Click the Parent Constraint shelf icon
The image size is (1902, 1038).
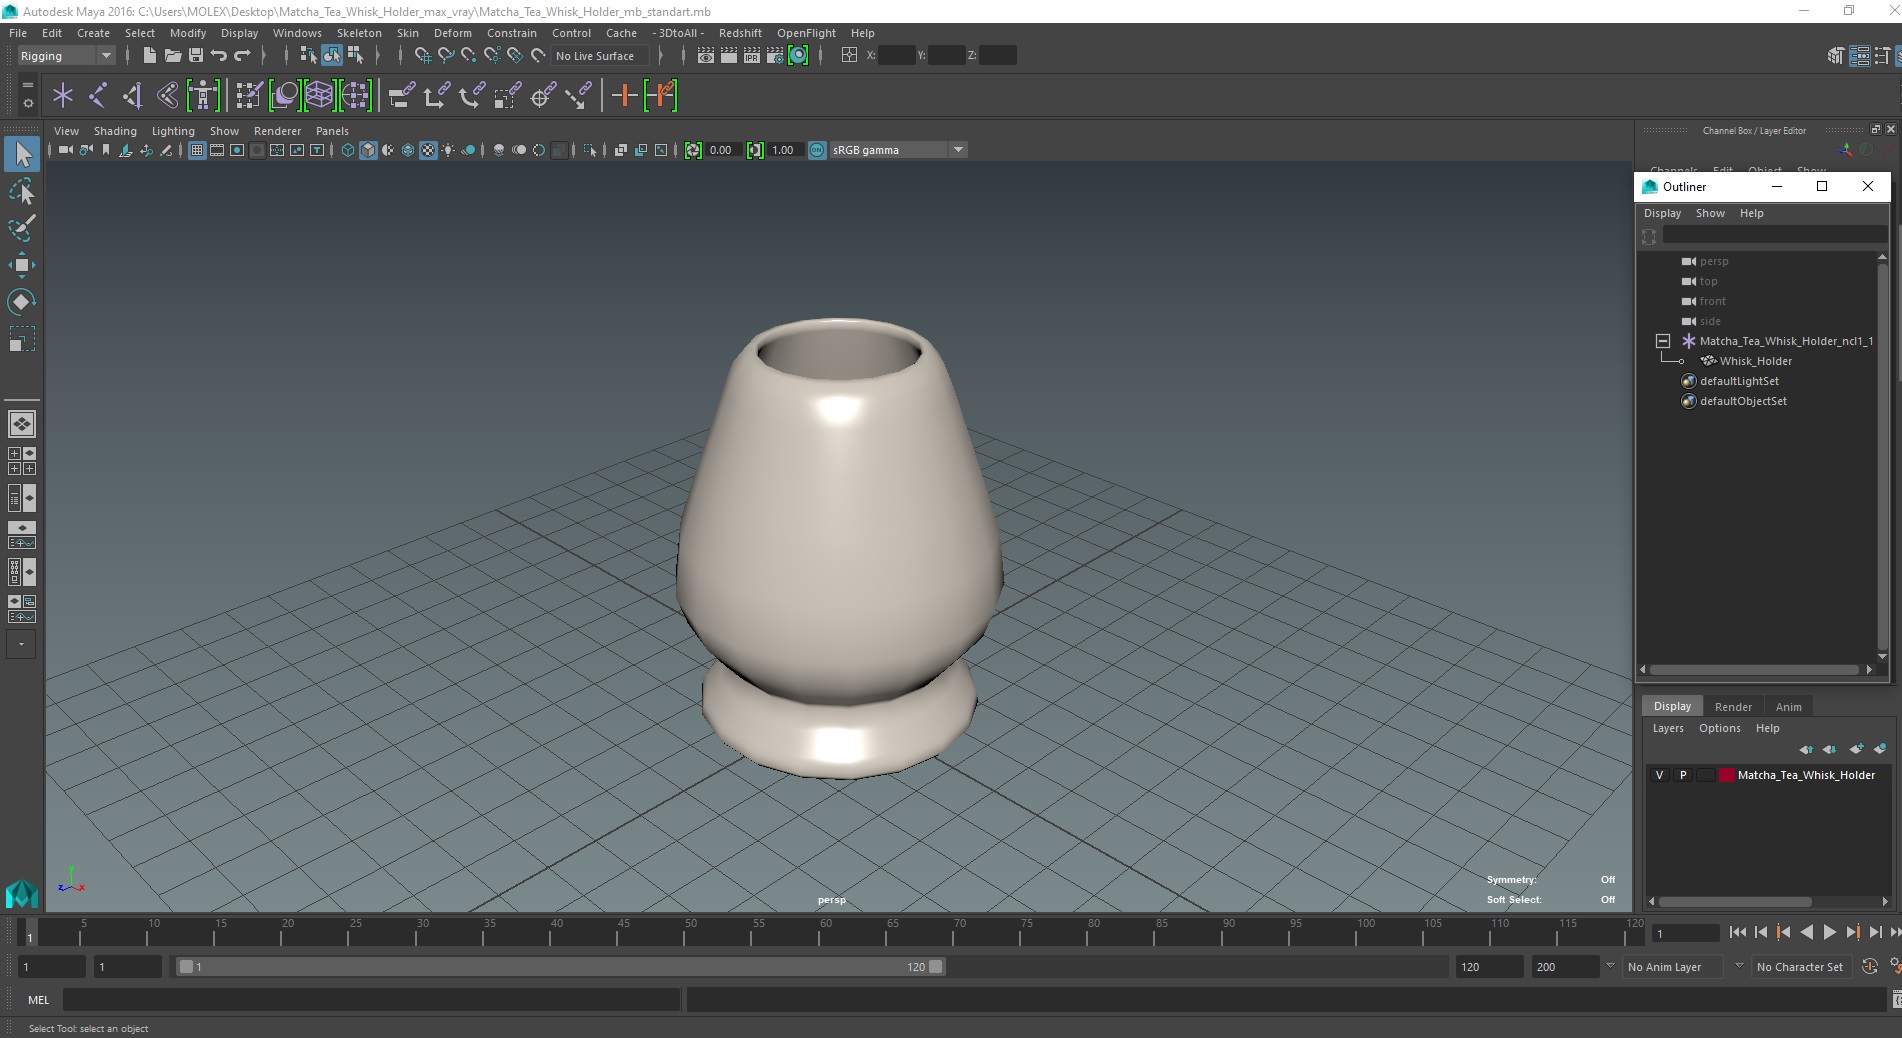[x=402, y=96]
